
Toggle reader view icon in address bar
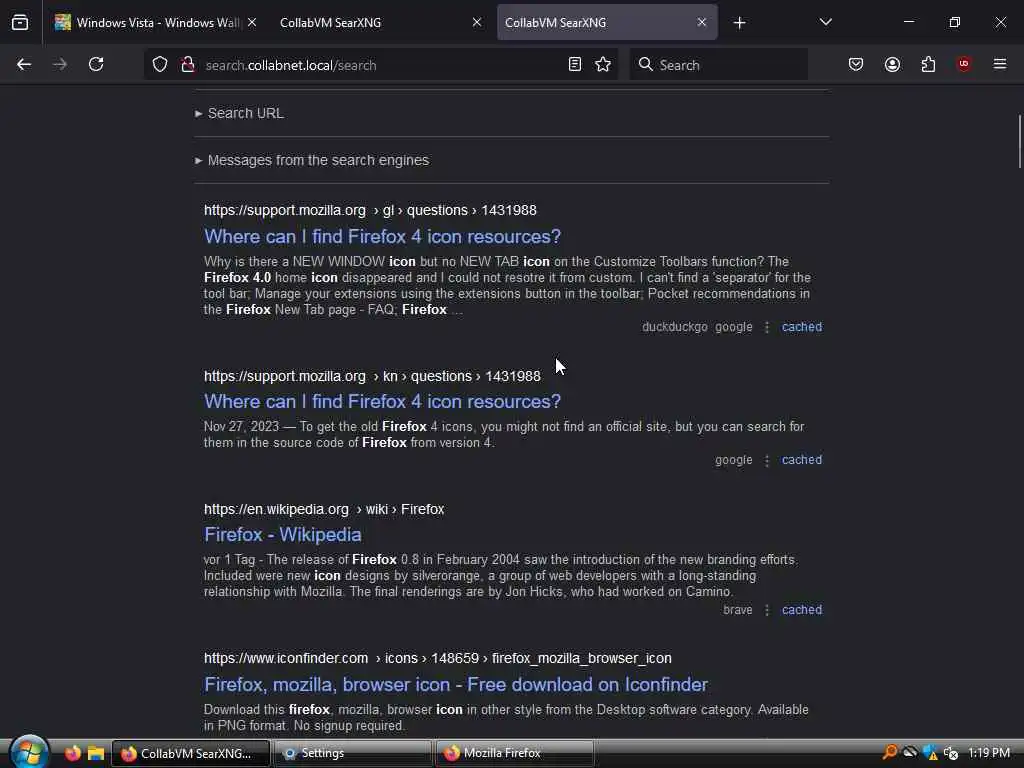pyautogui.click(x=575, y=65)
